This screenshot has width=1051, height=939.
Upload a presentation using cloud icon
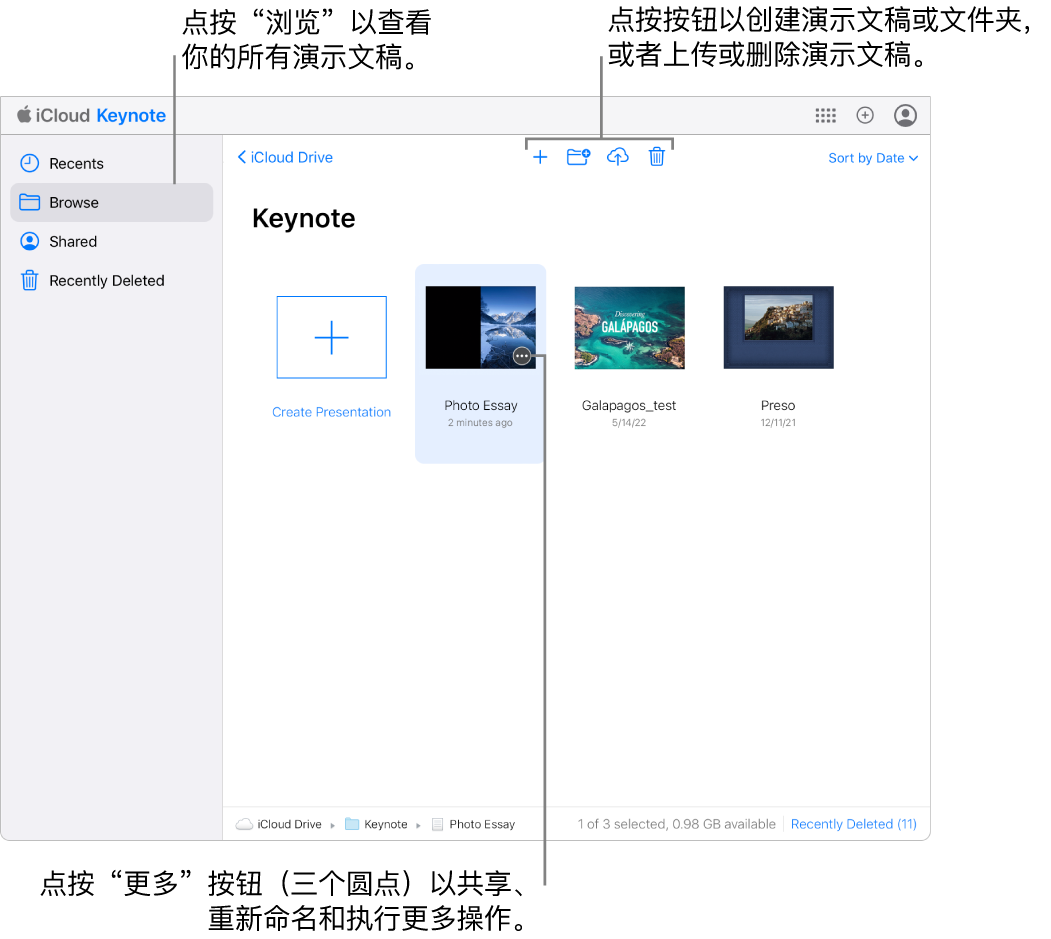point(617,157)
